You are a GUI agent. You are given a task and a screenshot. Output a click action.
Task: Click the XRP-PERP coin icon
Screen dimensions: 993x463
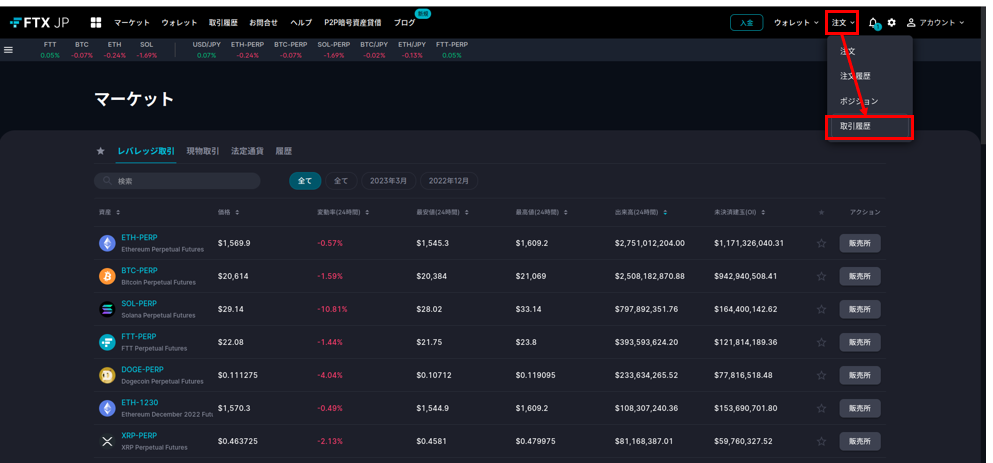click(107, 441)
